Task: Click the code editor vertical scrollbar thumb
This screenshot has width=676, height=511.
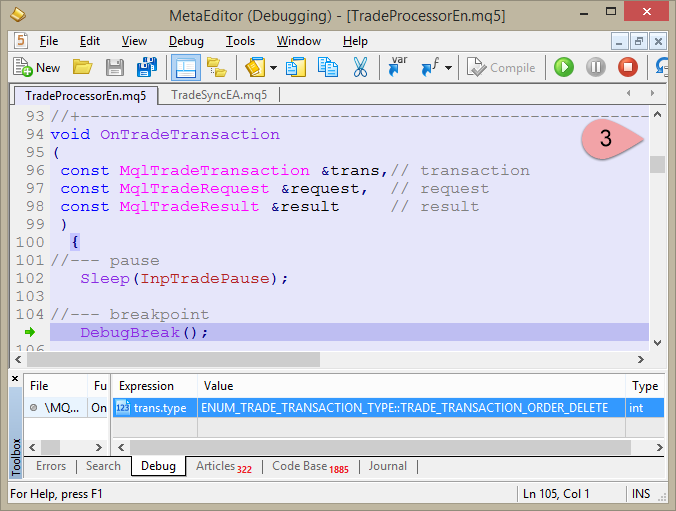Action: pos(657,164)
